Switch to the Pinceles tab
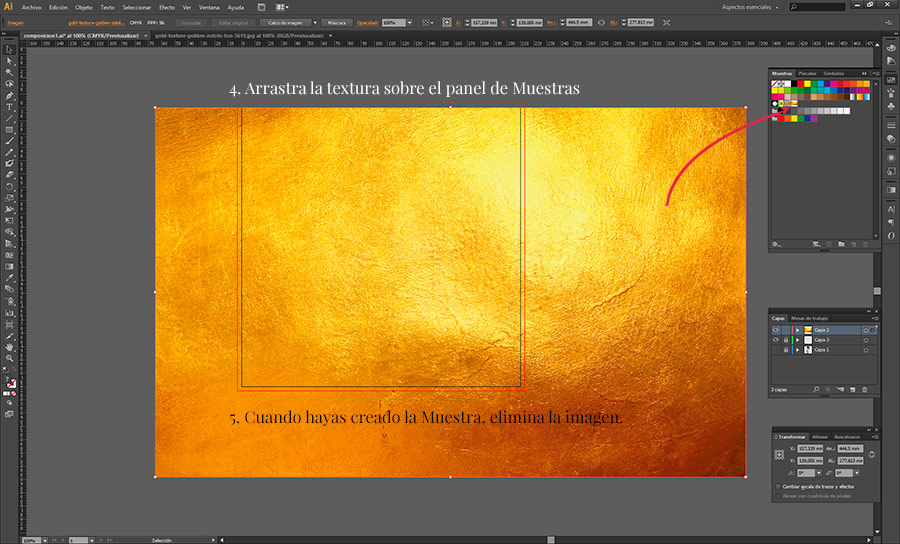The image size is (900, 544). tap(807, 73)
